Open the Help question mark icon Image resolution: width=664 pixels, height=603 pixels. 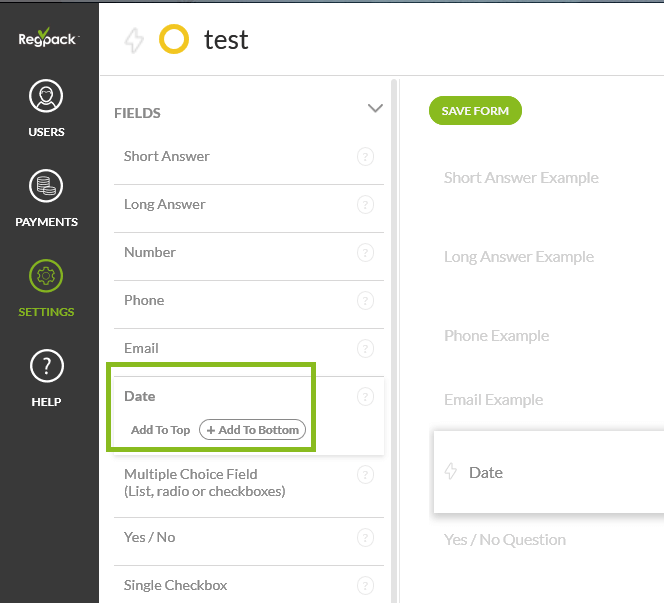[x=46, y=367]
